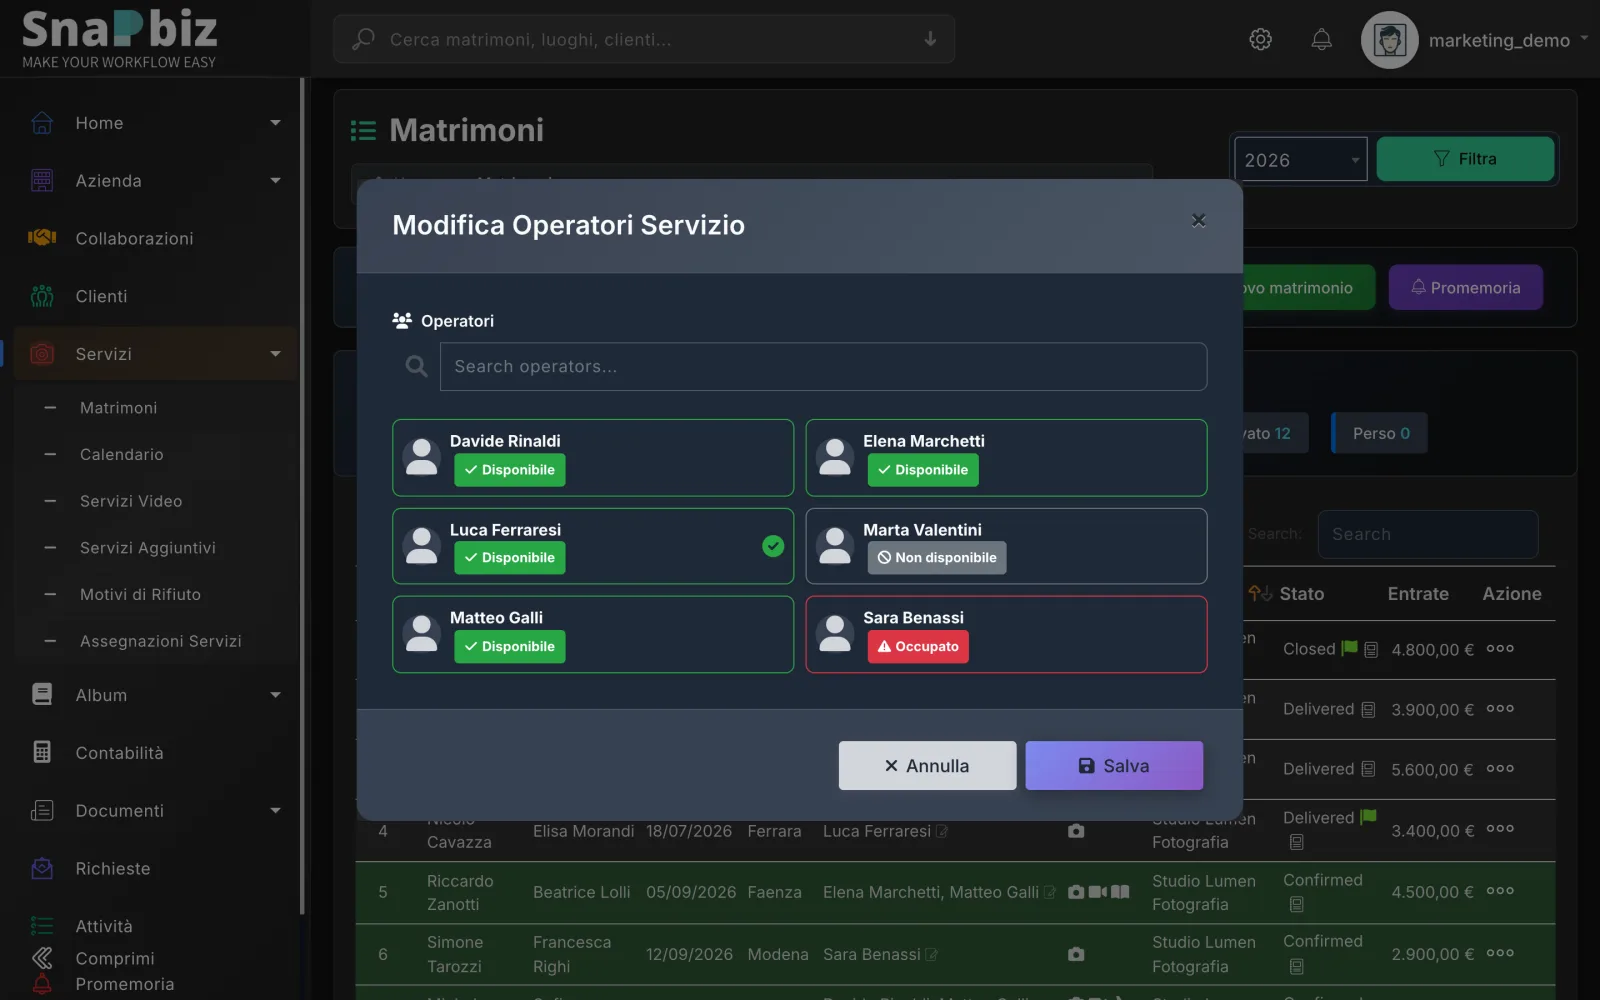The width and height of the screenshot is (1600, 1000).
Task: Cancel with the Annulla button
Action: click(x=927, y=766)
